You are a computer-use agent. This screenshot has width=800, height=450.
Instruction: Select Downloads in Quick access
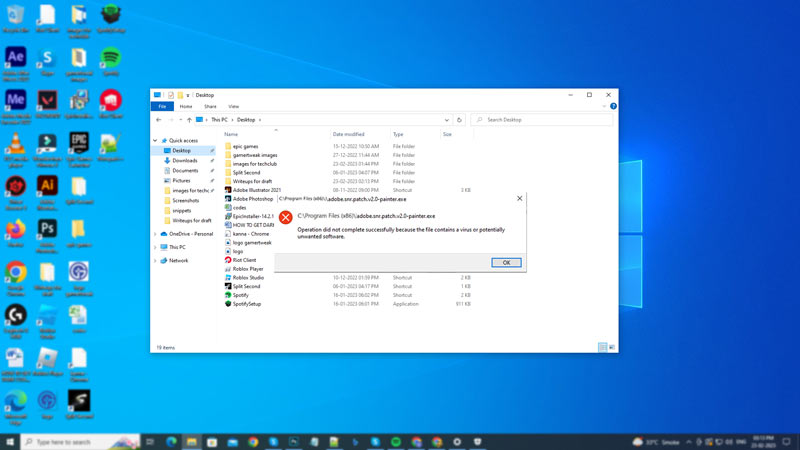184,161
